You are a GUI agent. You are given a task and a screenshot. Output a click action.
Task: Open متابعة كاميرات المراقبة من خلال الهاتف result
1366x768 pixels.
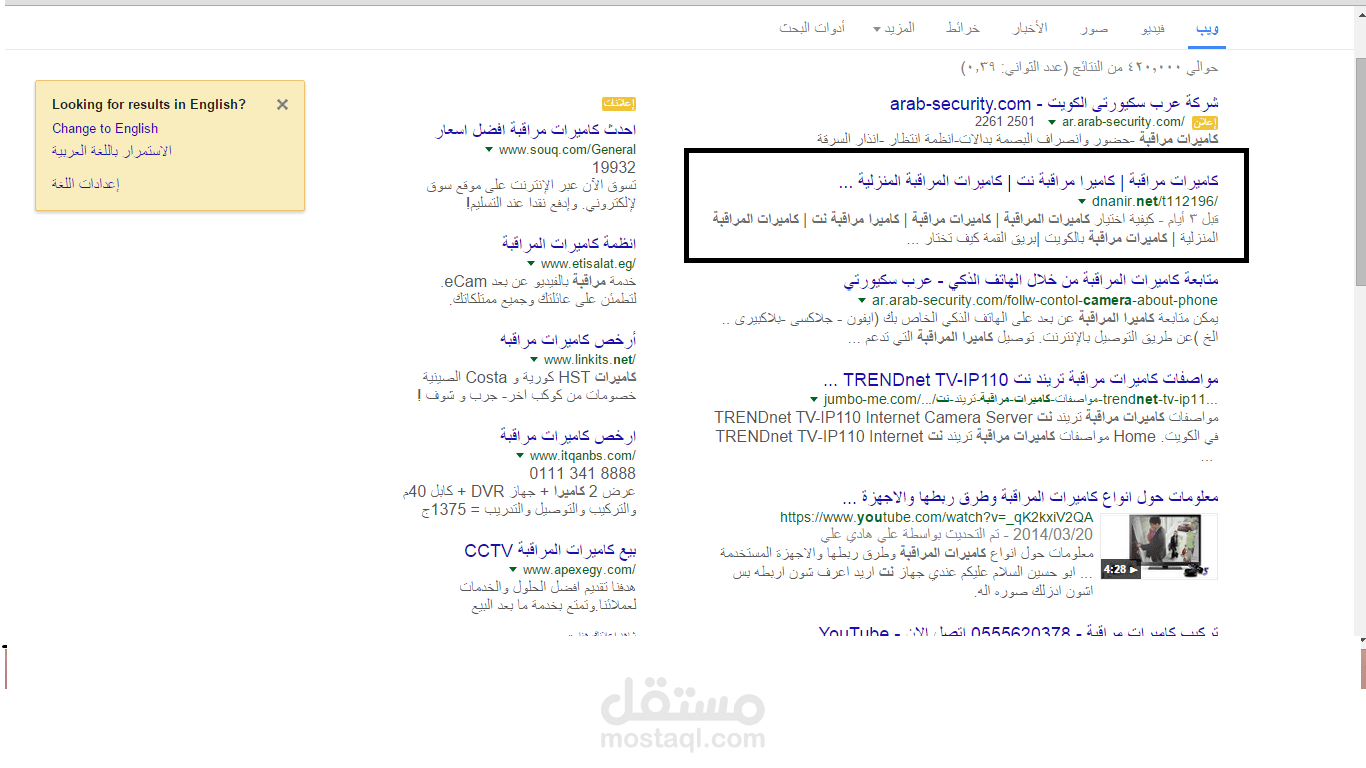click(1031, 280)
